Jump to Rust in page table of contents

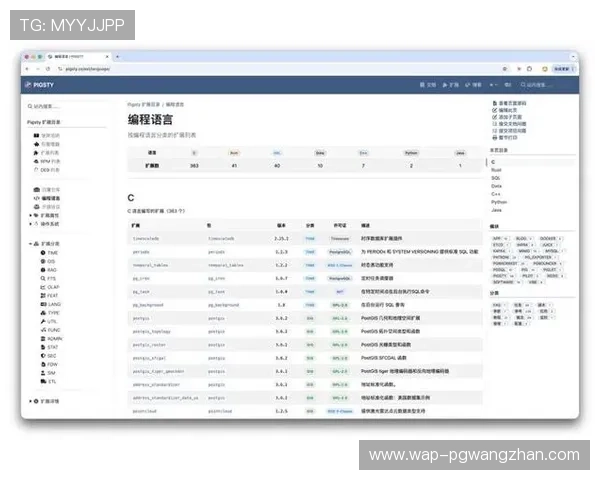[497, 169]
